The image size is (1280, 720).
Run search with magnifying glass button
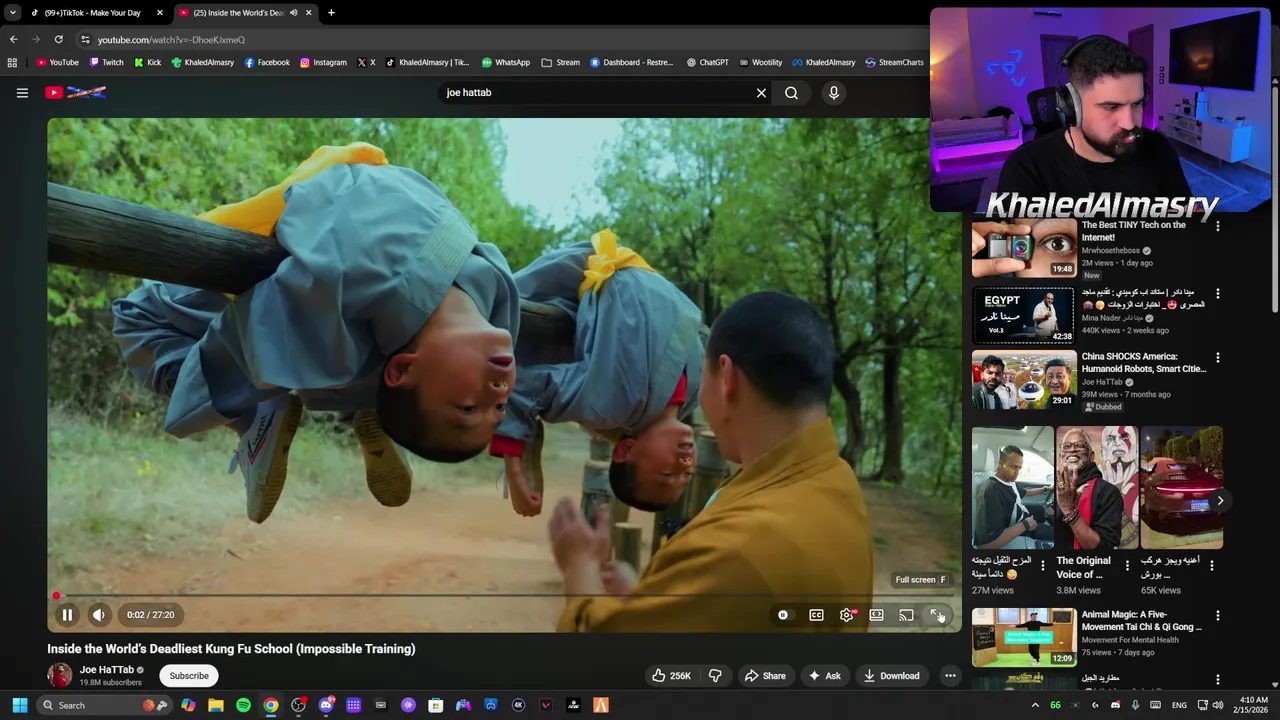(791, 93)
